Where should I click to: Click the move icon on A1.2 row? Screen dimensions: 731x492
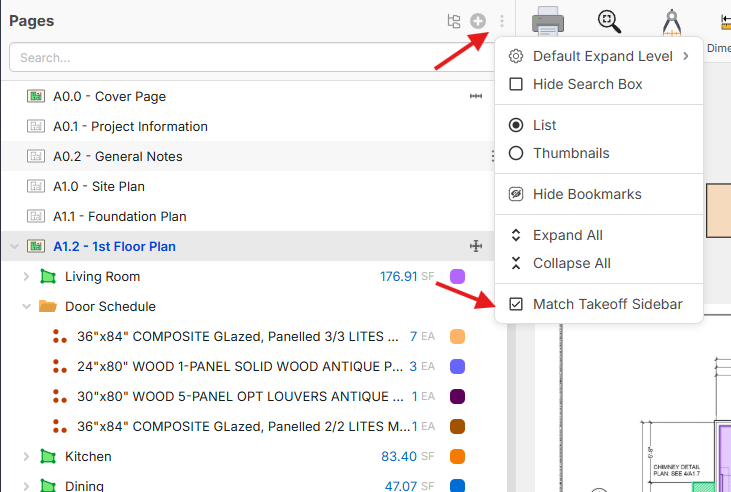point(476,246)
